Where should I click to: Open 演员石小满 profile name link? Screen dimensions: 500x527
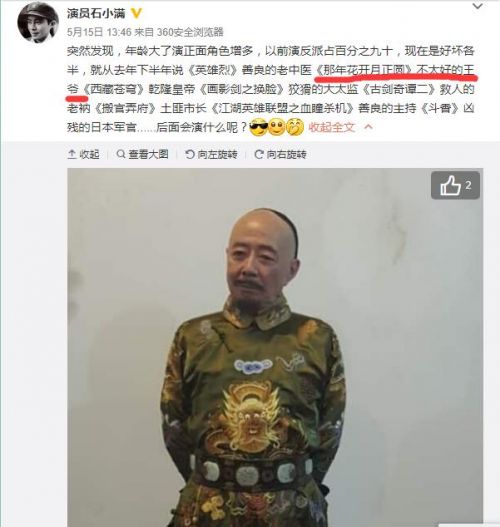[x=96, y=13]
